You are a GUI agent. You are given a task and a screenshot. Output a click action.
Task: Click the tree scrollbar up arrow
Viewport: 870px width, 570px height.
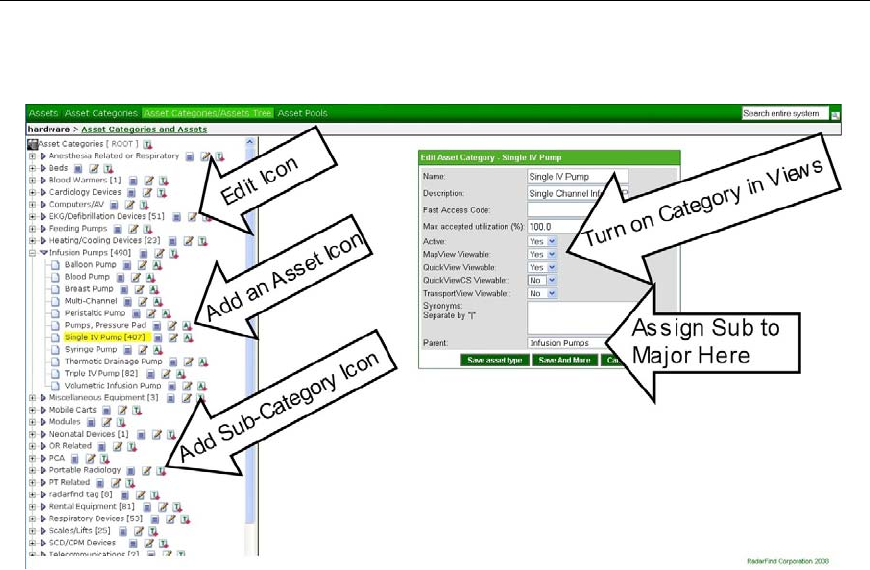pyautogui.click(x=250, y=143)
